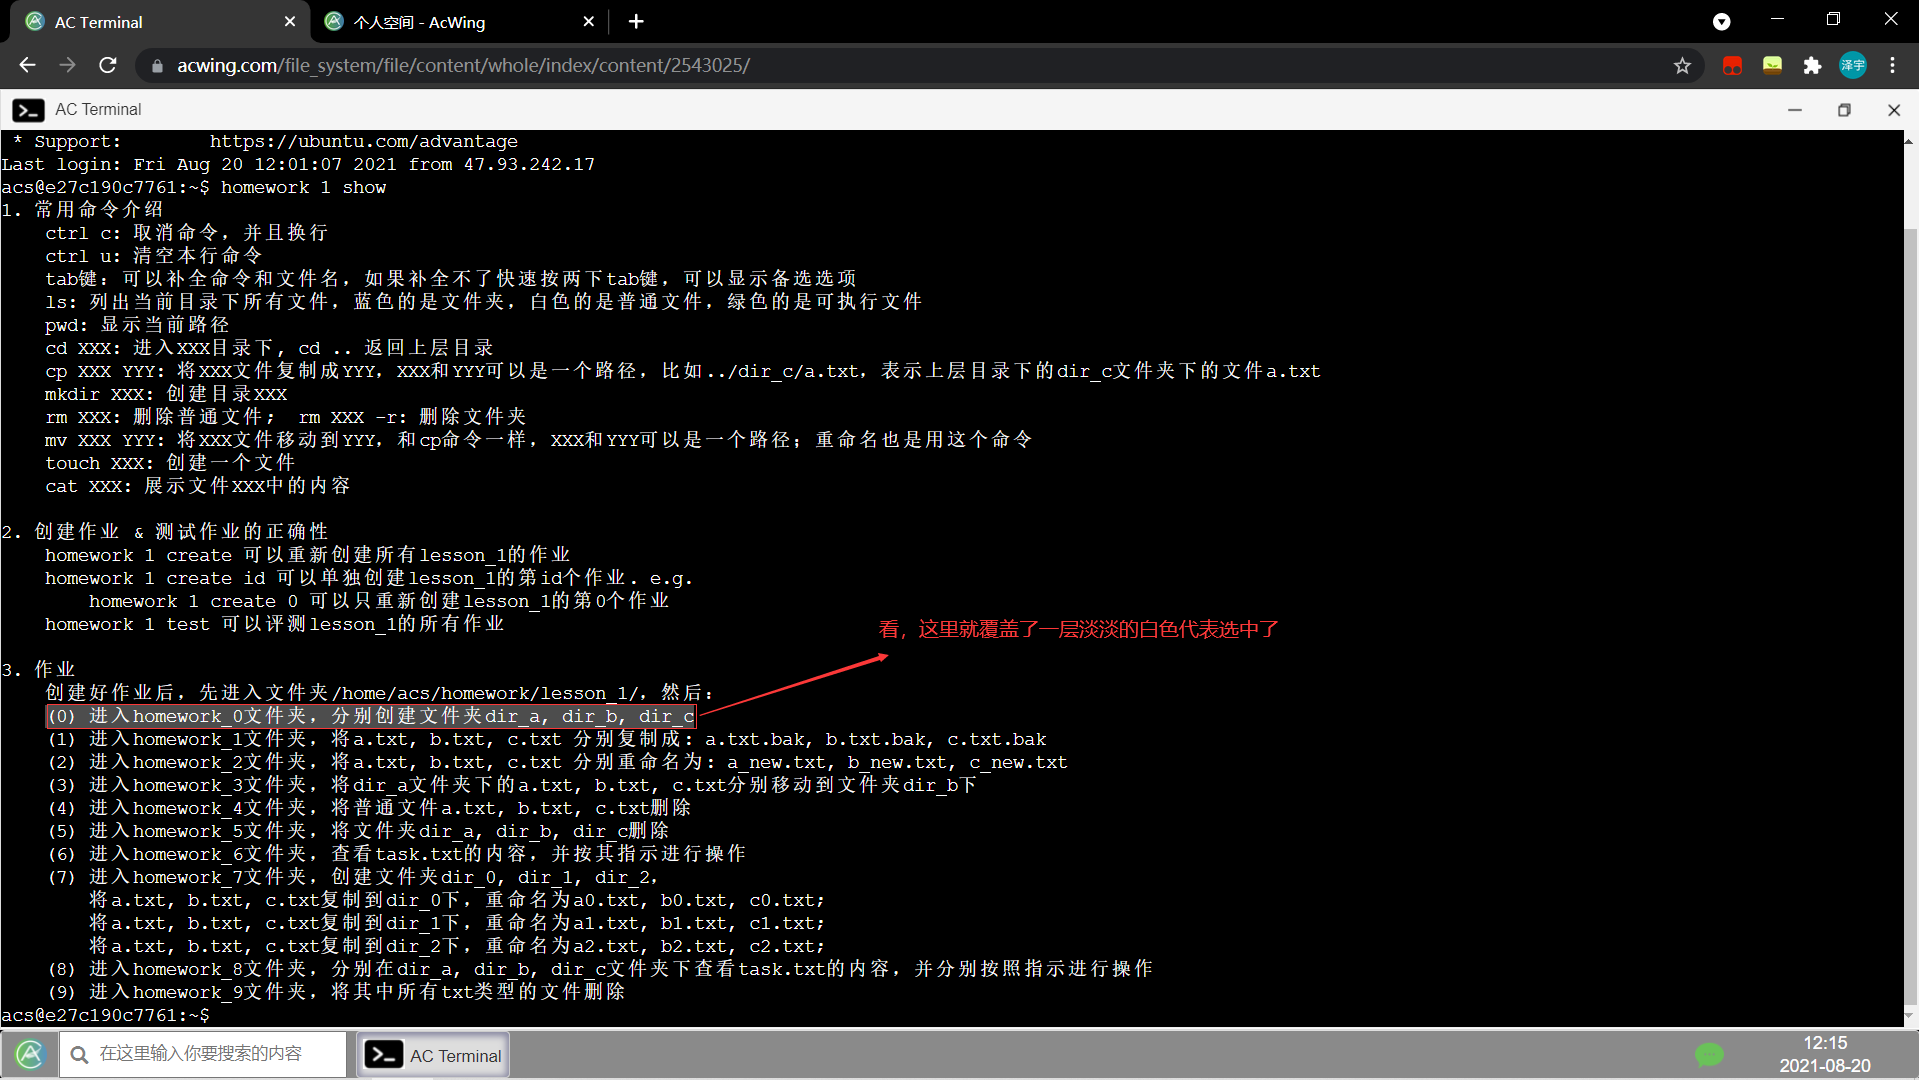
Task: Open the green chat bubble icon
Action: click(1709, 1054)
